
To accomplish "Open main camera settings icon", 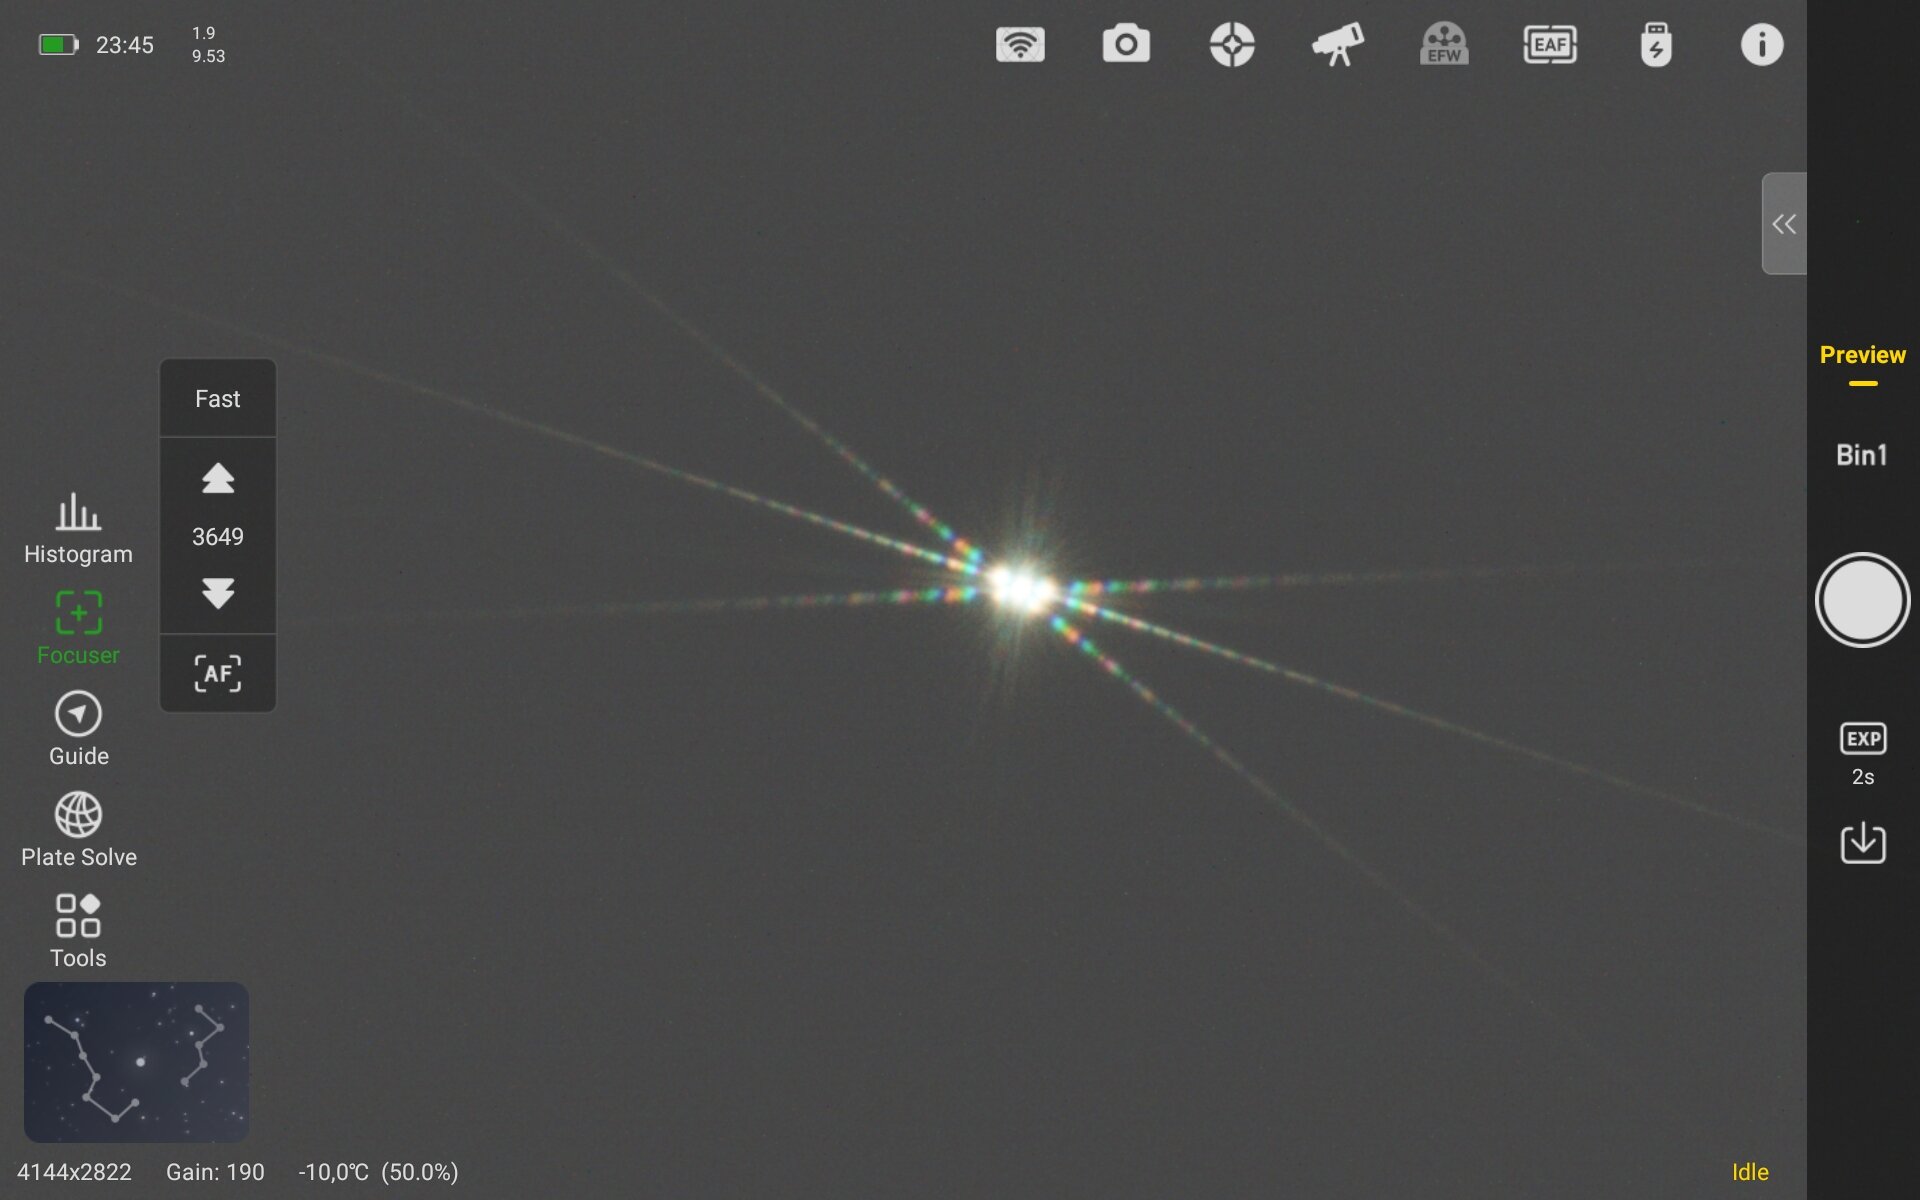I will pos(1126,45).
